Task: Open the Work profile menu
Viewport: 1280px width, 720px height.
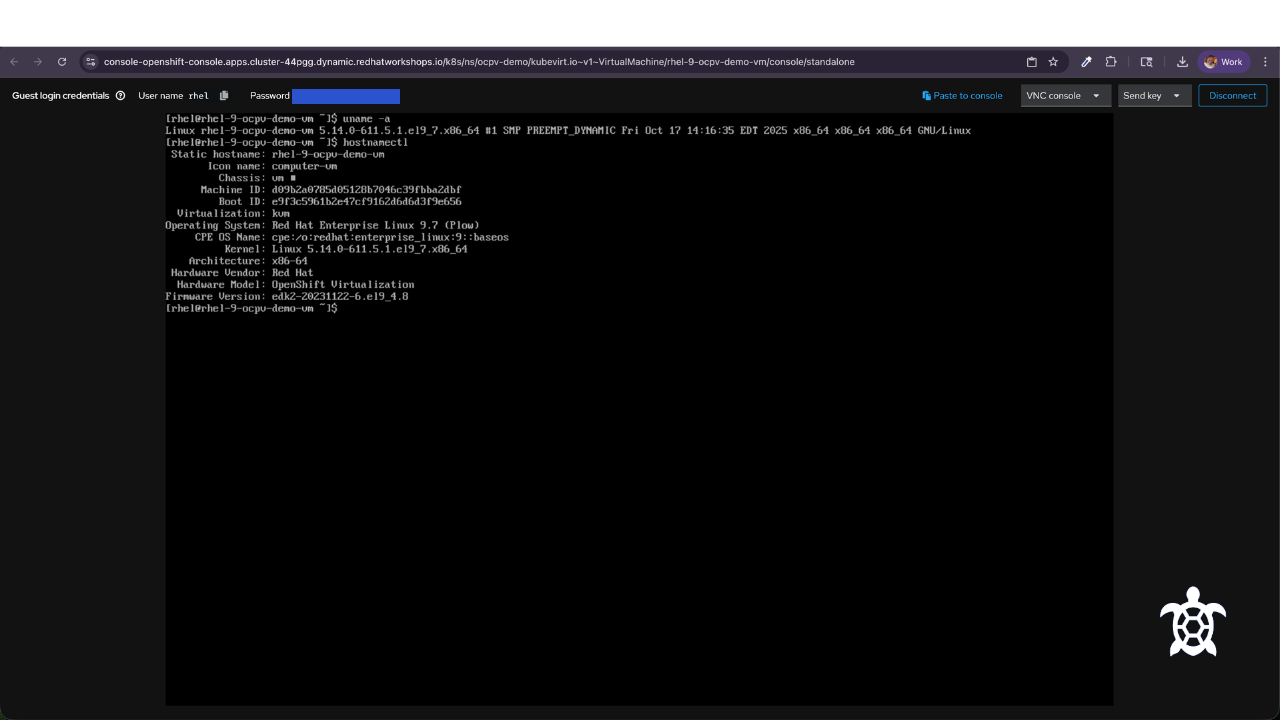Action: point(1224,62)
